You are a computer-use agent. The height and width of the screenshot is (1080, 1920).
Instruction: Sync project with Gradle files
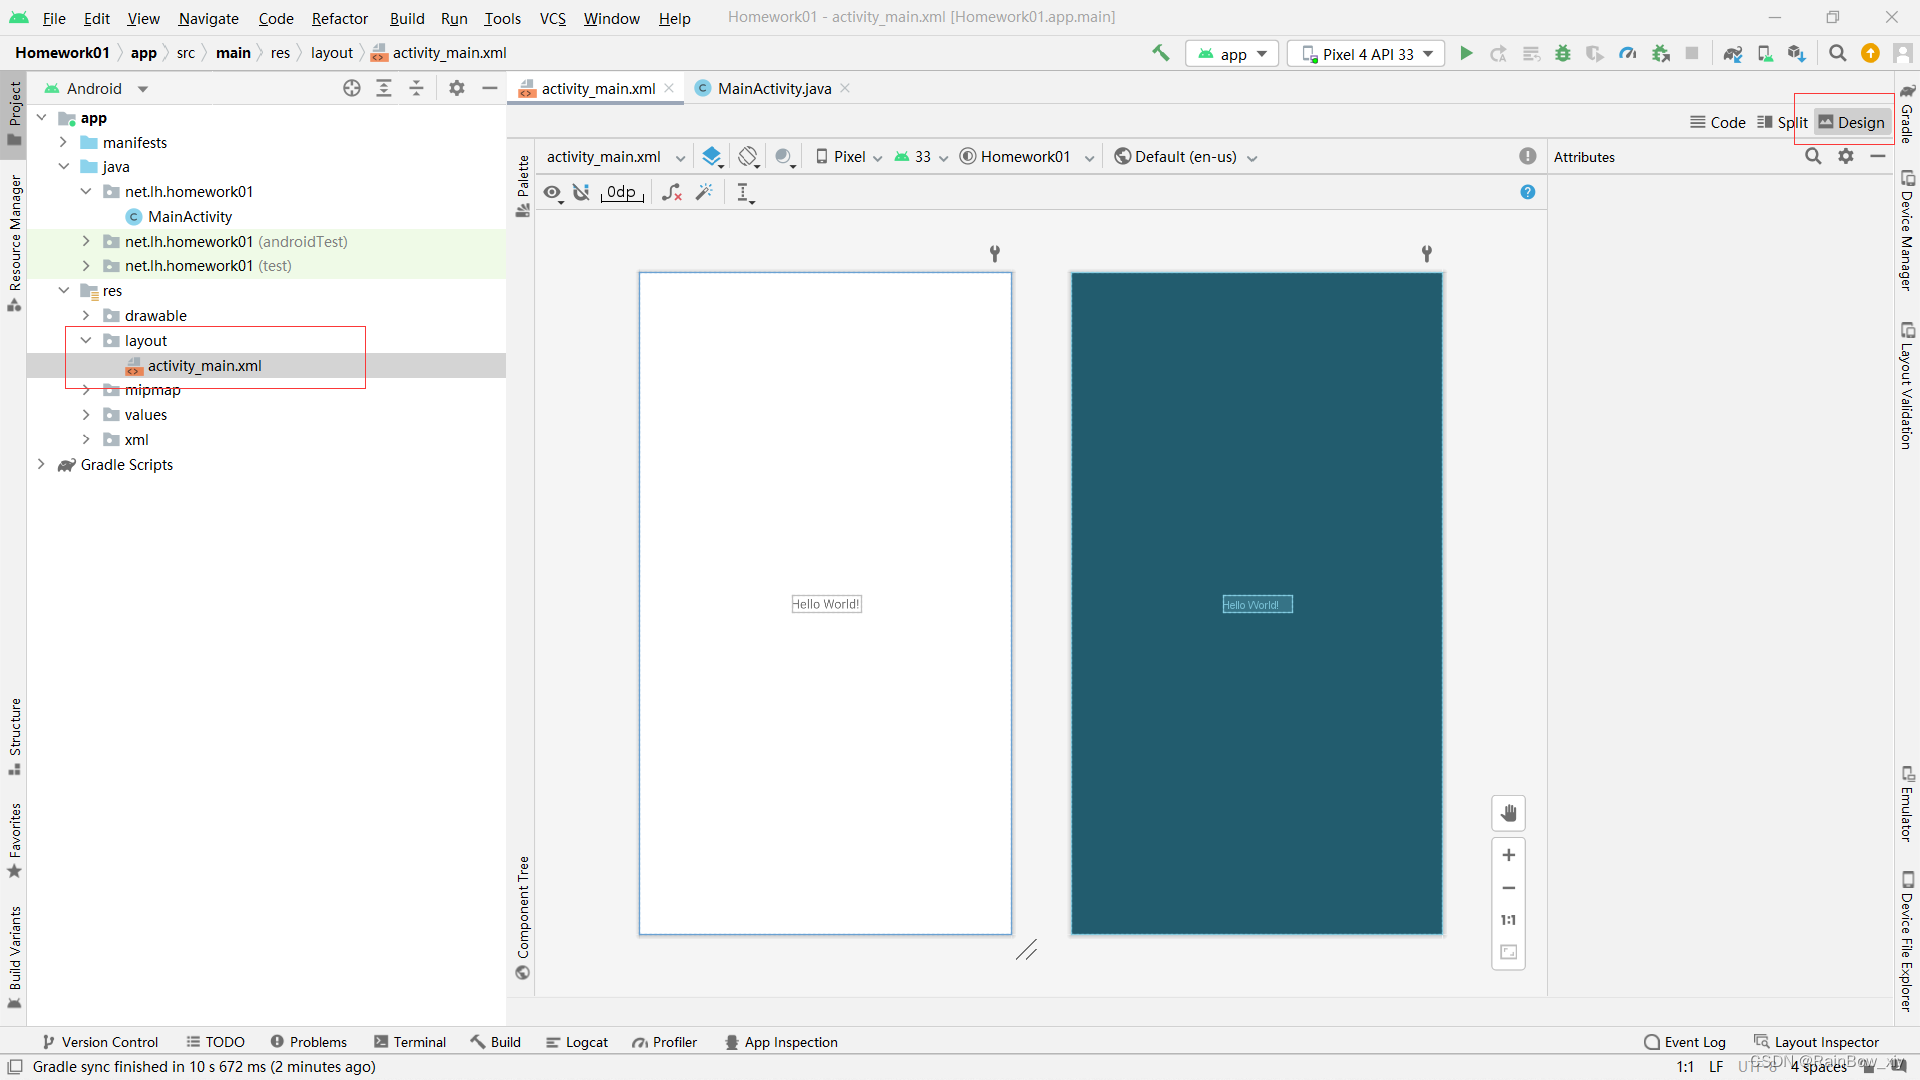click(x=1733, y=53)
